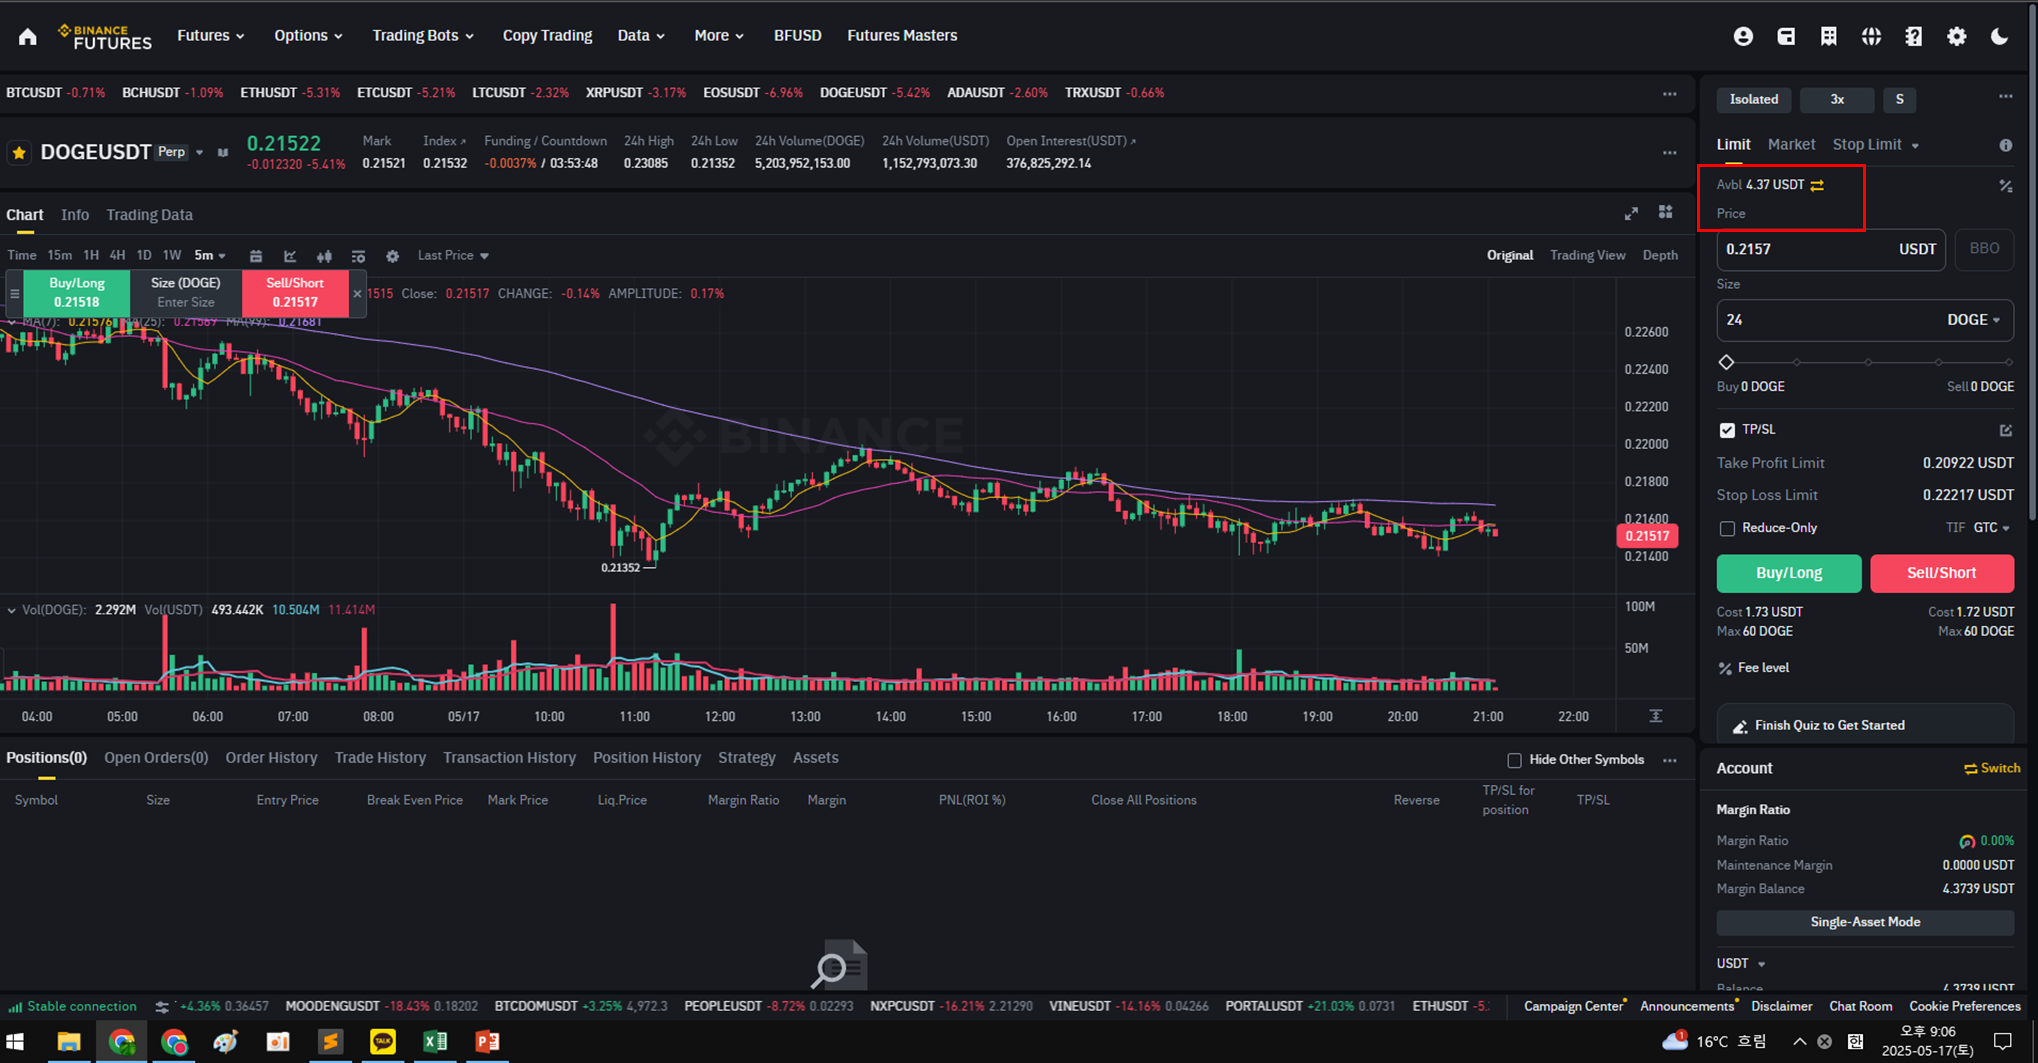Select the Original chart view

tap(1509, 255)
